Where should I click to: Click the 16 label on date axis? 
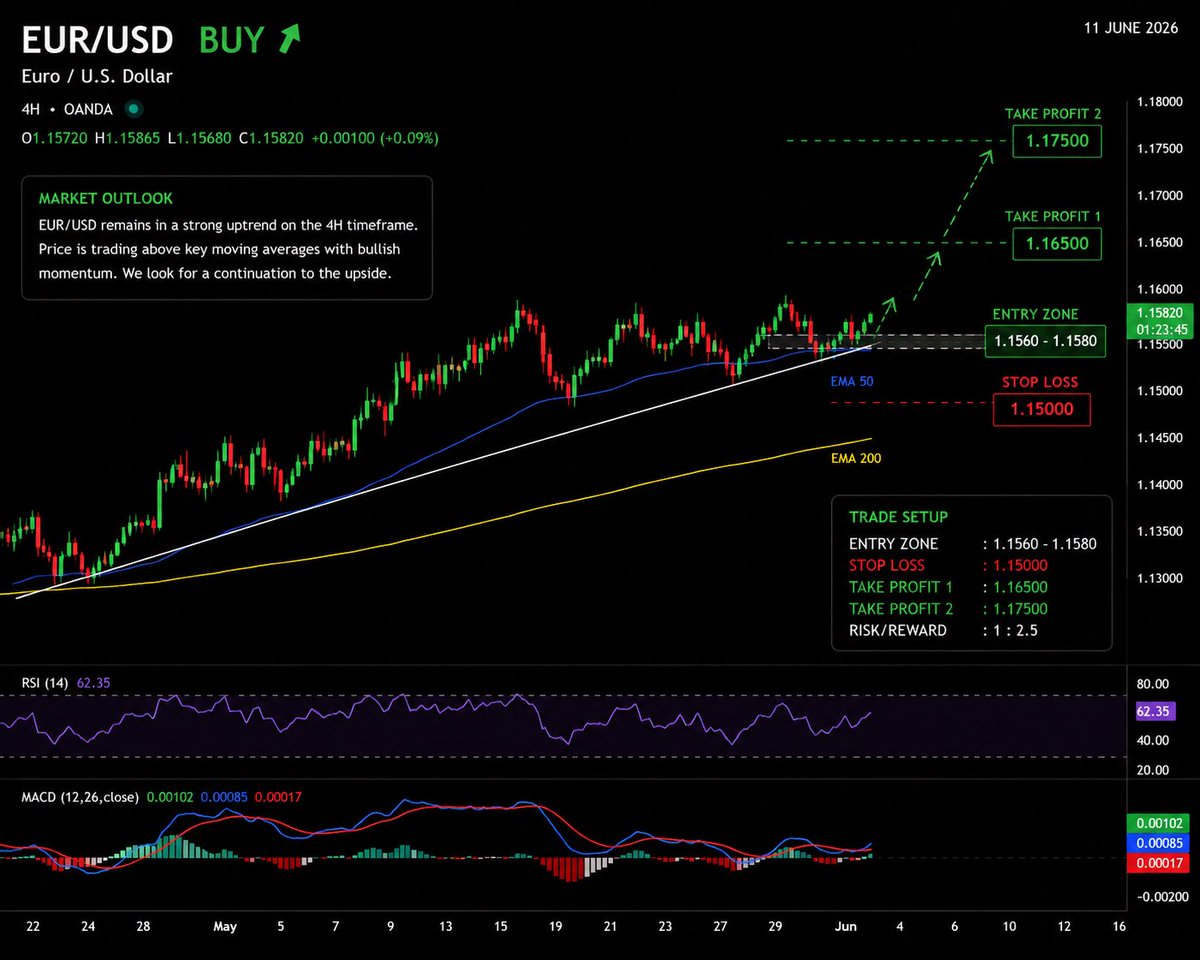click(x=1118, y=927)
